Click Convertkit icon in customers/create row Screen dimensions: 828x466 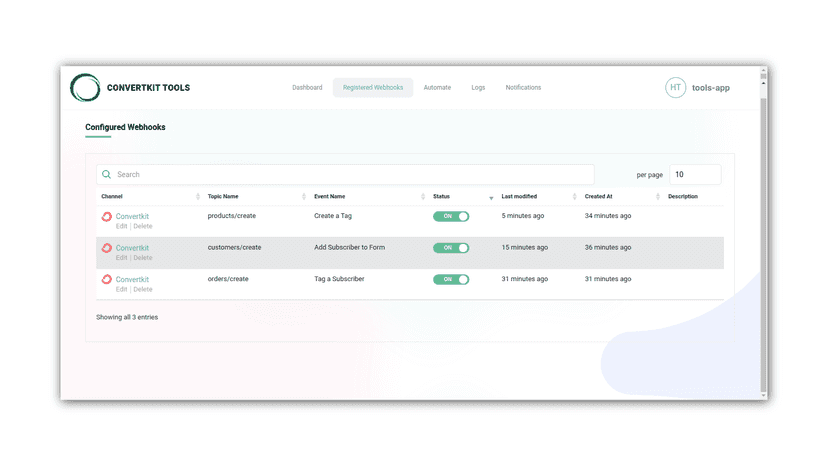tap(107, 248)
